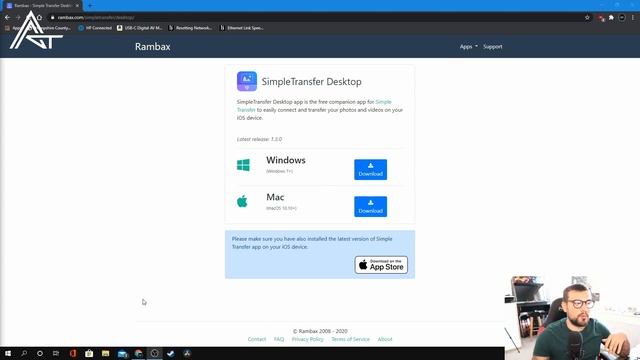Open the Windows Start menu
Screen dimensions: 640x360
pos(8,353)
